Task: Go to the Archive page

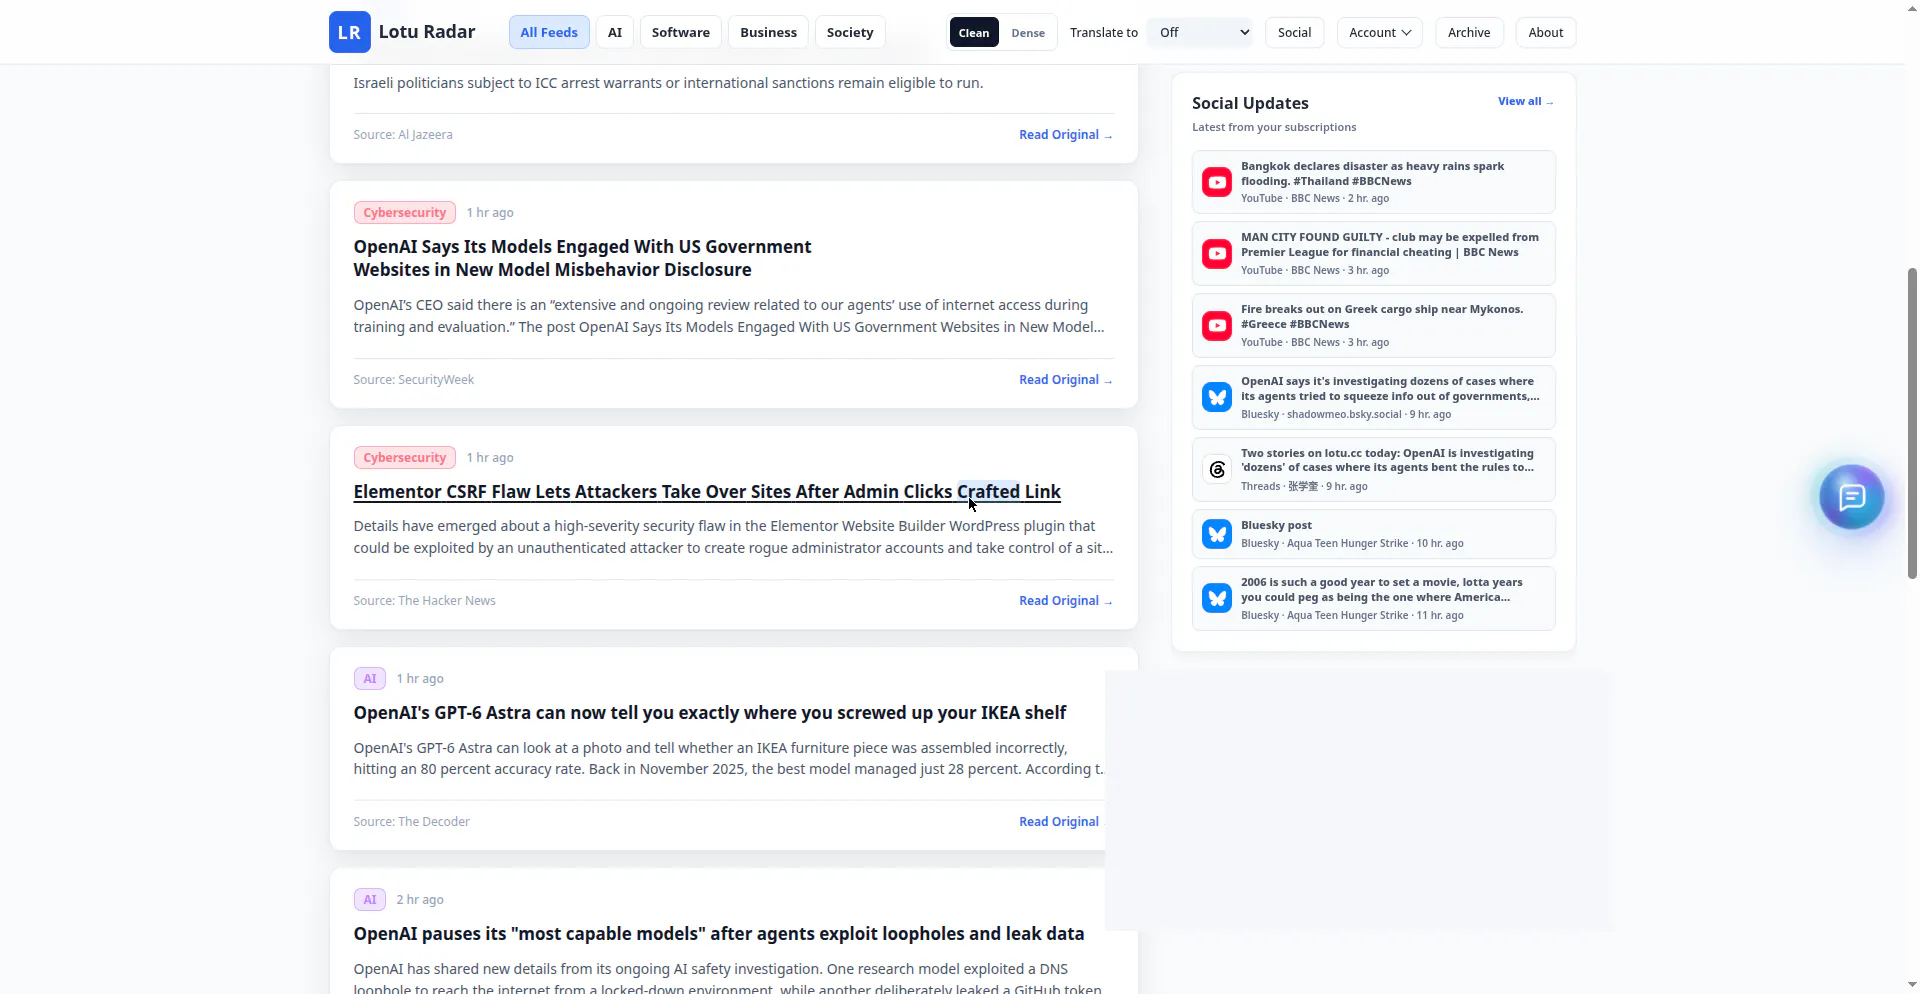Action: click(x=1469, y=32)
